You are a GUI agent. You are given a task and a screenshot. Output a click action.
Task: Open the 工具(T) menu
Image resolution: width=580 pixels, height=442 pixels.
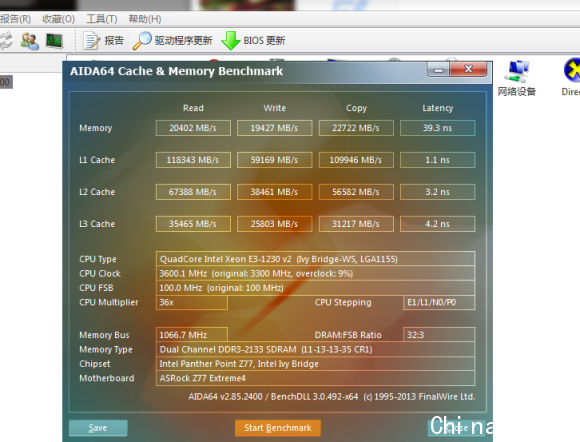pos(102,19)
